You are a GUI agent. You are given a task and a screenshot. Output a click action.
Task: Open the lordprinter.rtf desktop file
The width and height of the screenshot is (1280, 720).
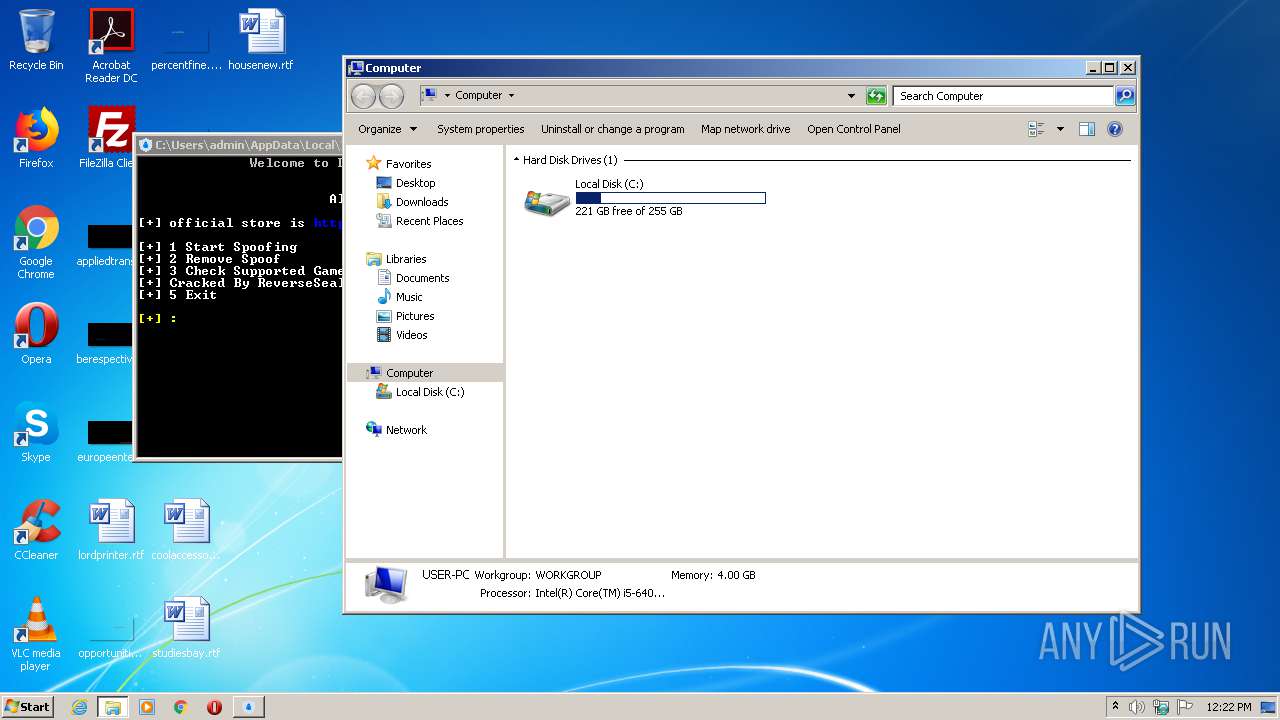(111, 530)
